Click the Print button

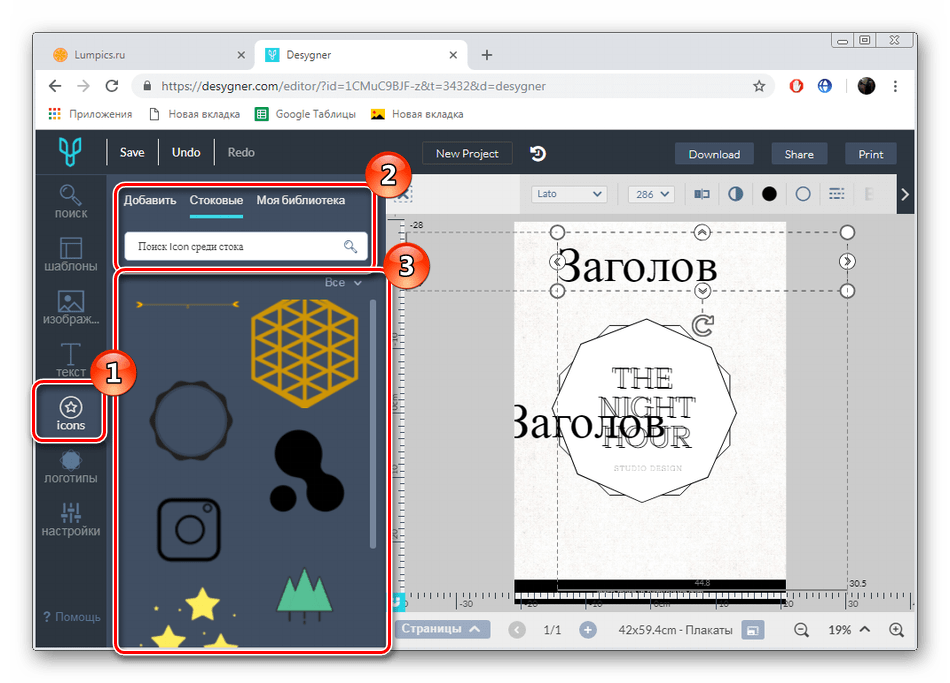point(871,154)
